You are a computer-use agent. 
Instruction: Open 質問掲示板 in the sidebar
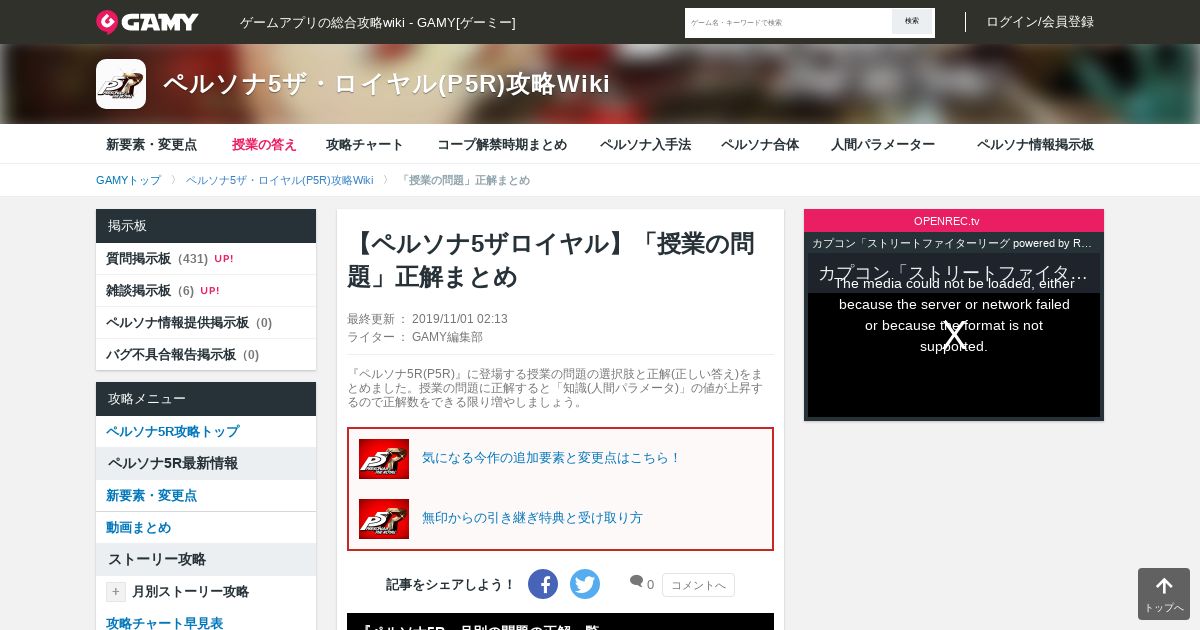point(206,259)
